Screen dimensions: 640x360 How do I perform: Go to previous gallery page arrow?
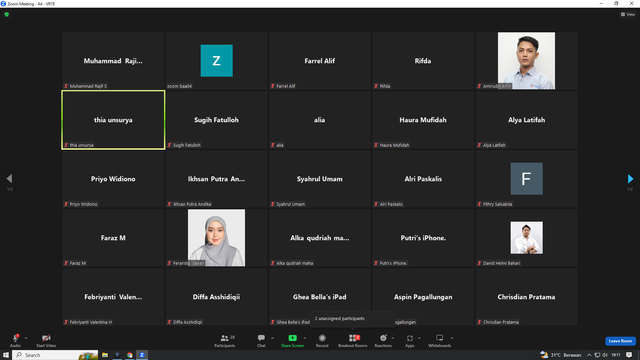9,178
